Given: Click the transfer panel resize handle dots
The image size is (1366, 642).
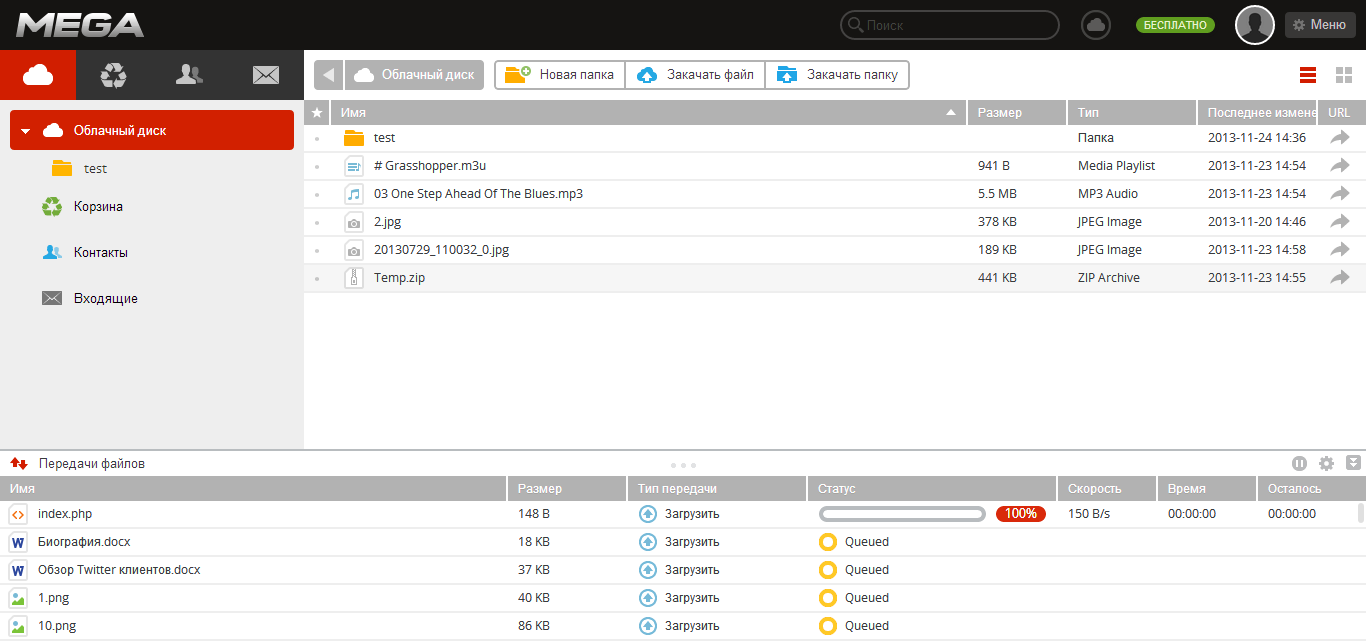Looking at the screenshot, I should point(683,465).
